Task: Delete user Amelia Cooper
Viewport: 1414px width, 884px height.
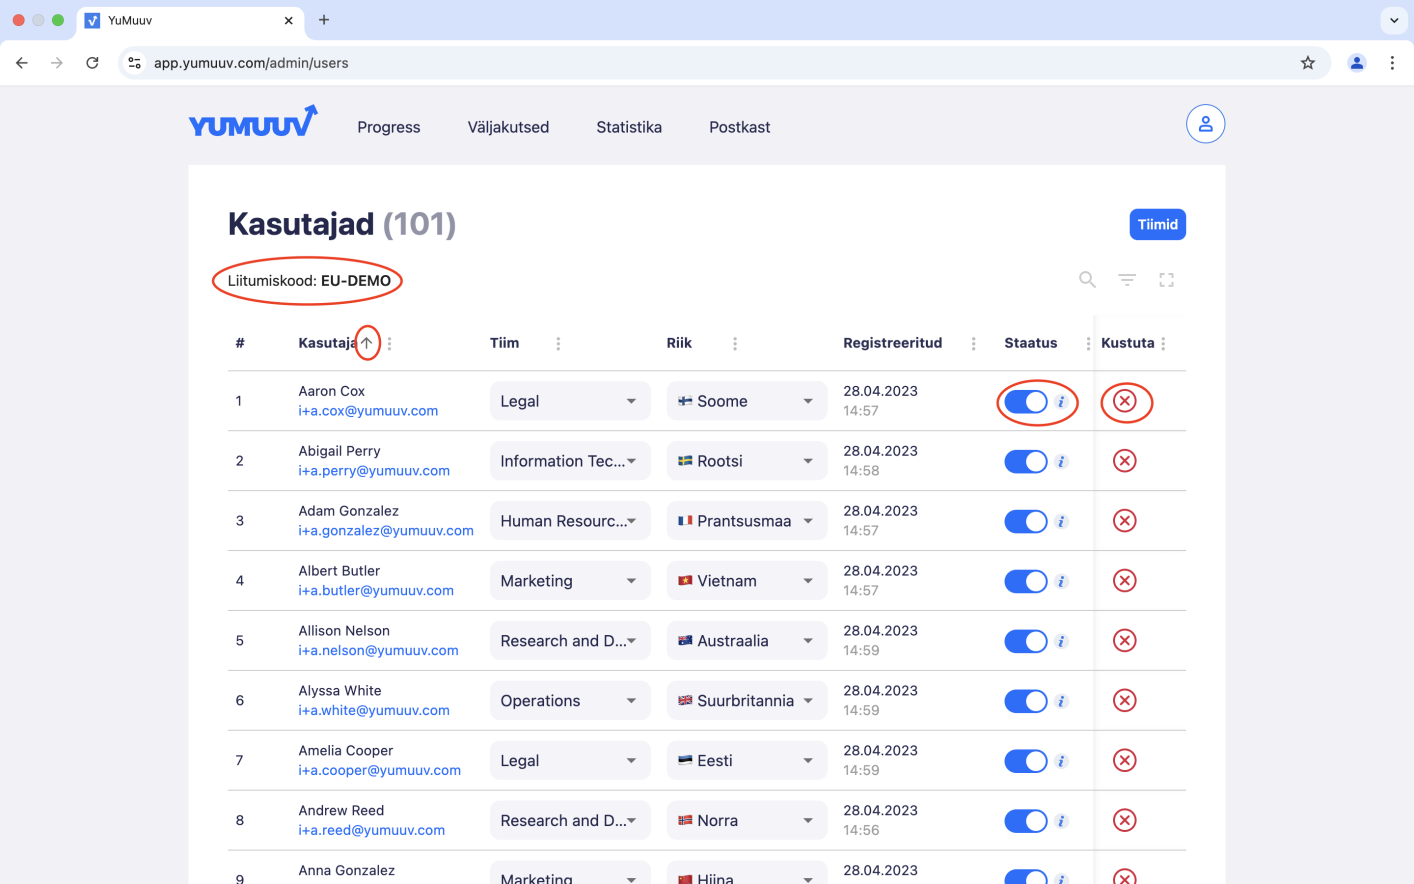Action: coord(1125,761)
